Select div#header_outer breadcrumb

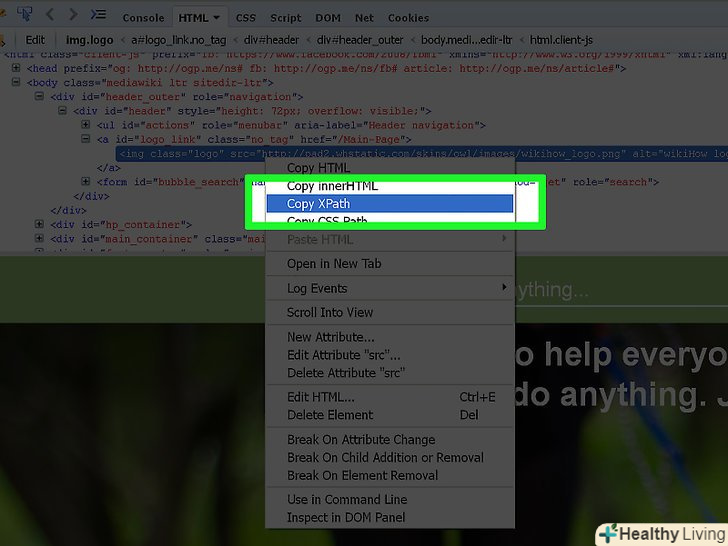[360, 40]
